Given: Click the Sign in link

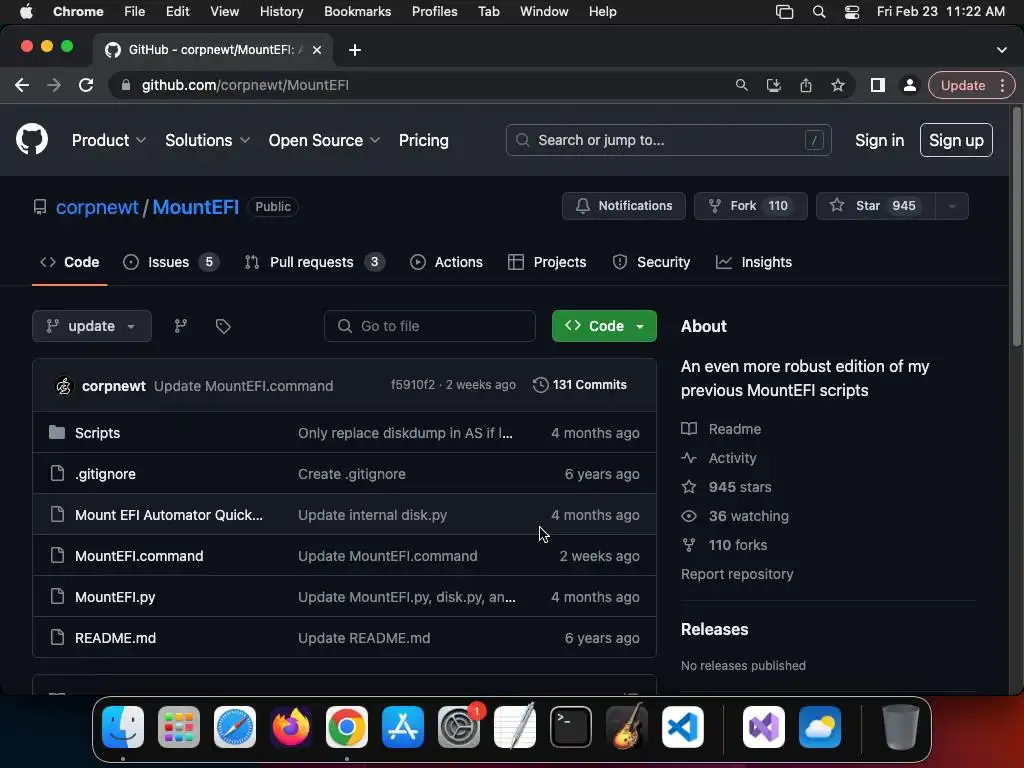Looking at the screenshot, I should click(x=880, y=140).
